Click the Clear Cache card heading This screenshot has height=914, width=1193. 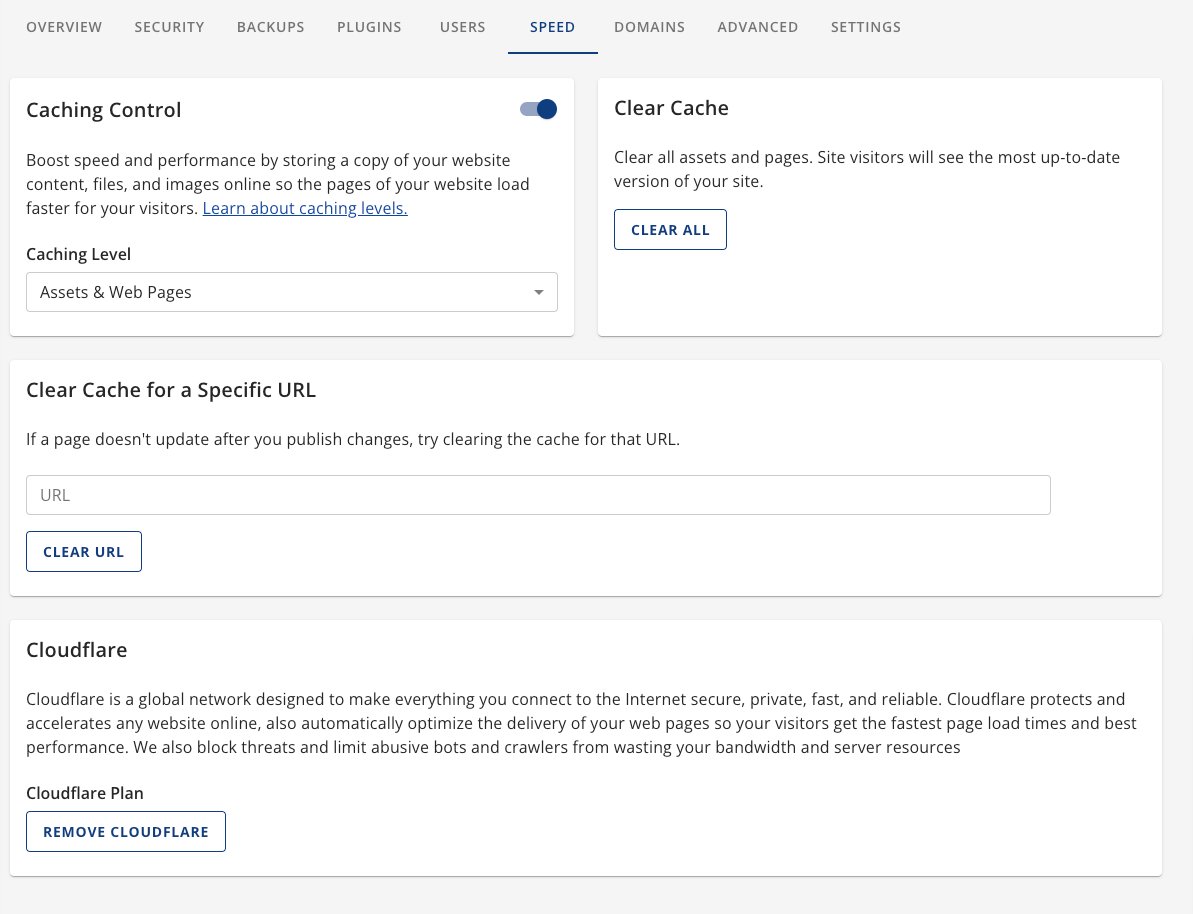tap(671, 108)
